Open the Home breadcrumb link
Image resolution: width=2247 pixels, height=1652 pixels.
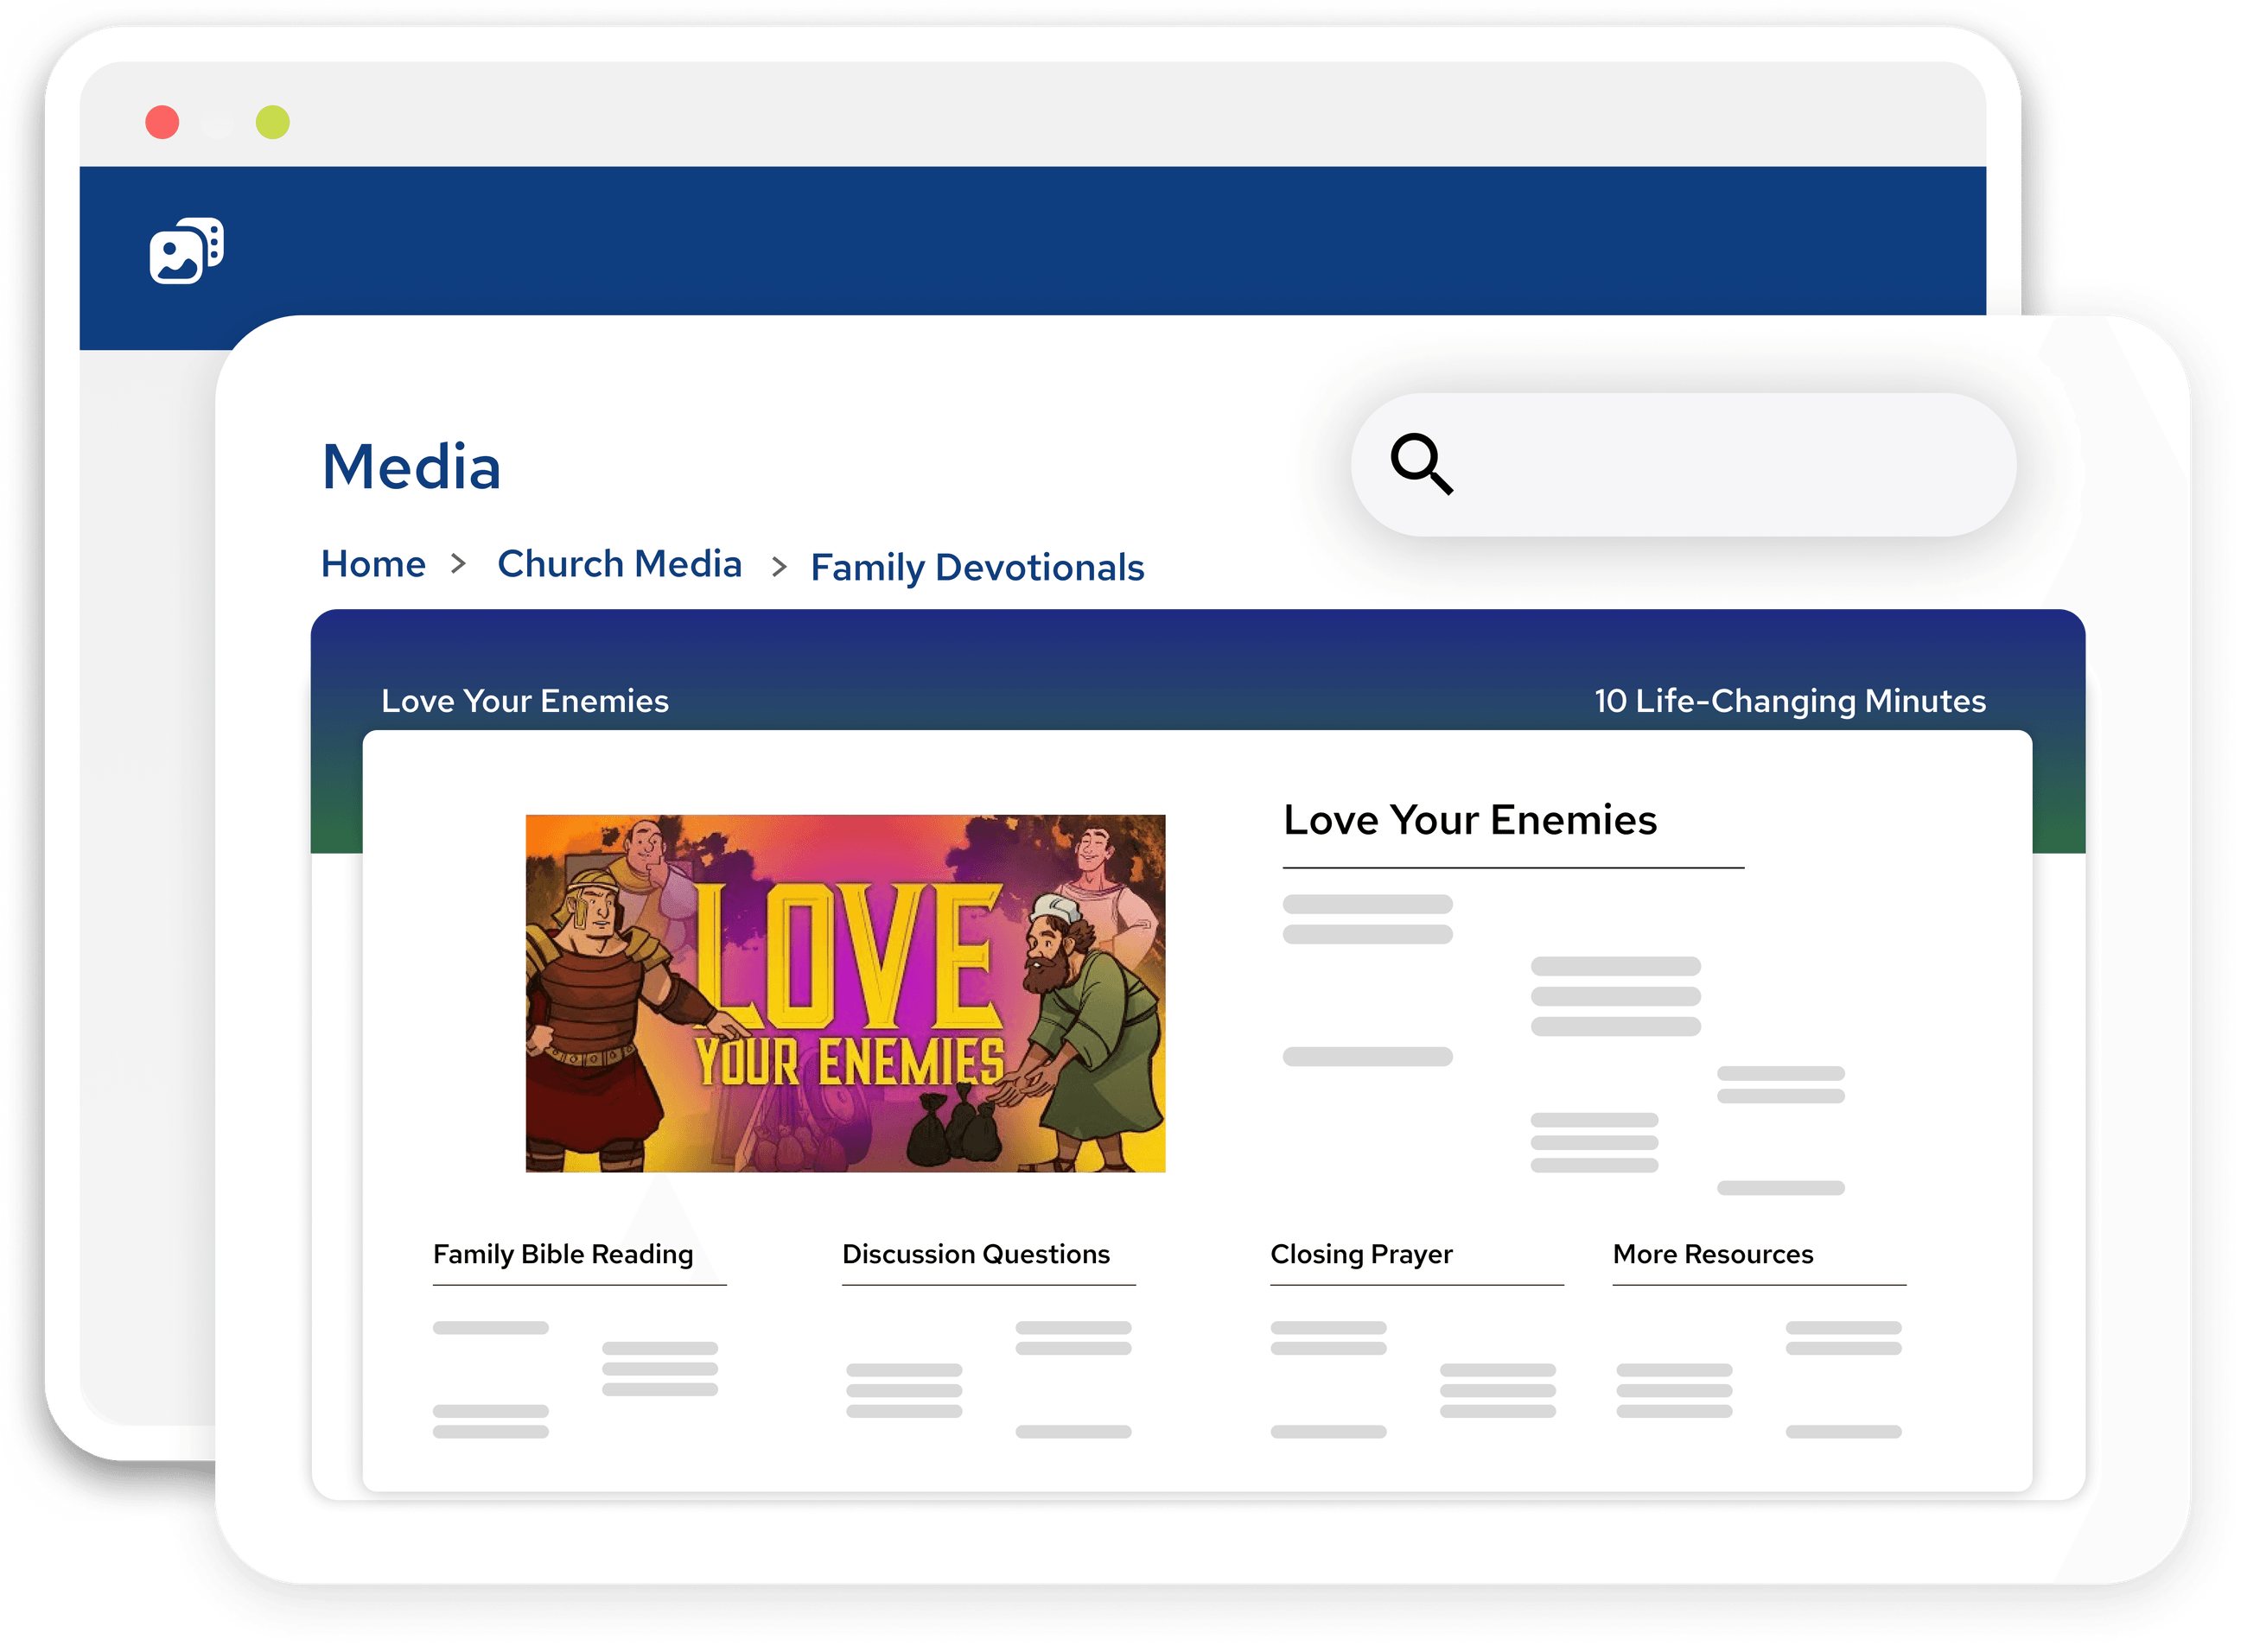pyautogui.click(x=373, y=564)
